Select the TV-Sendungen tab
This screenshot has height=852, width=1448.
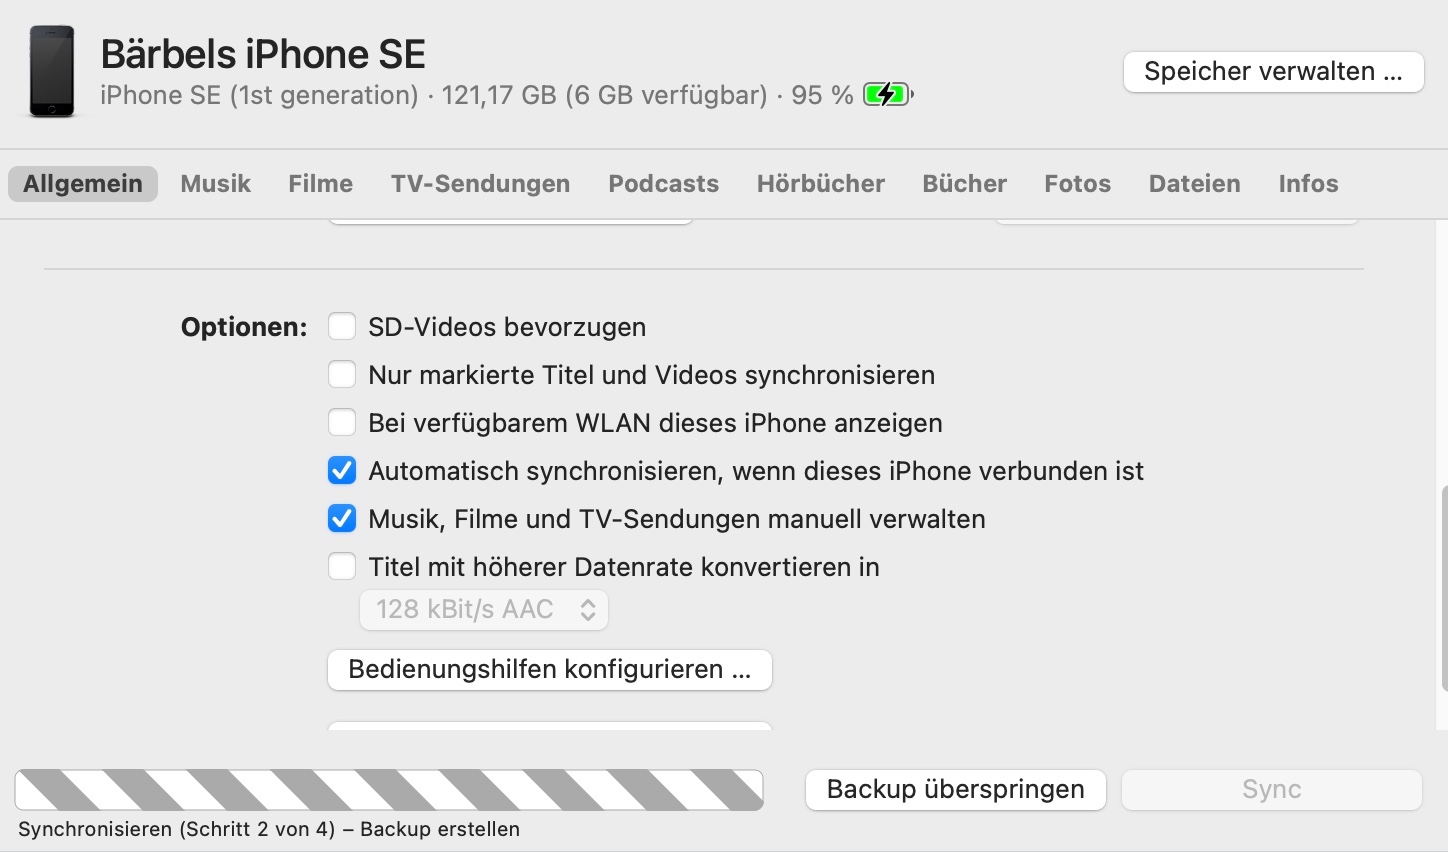coord(480,184)
